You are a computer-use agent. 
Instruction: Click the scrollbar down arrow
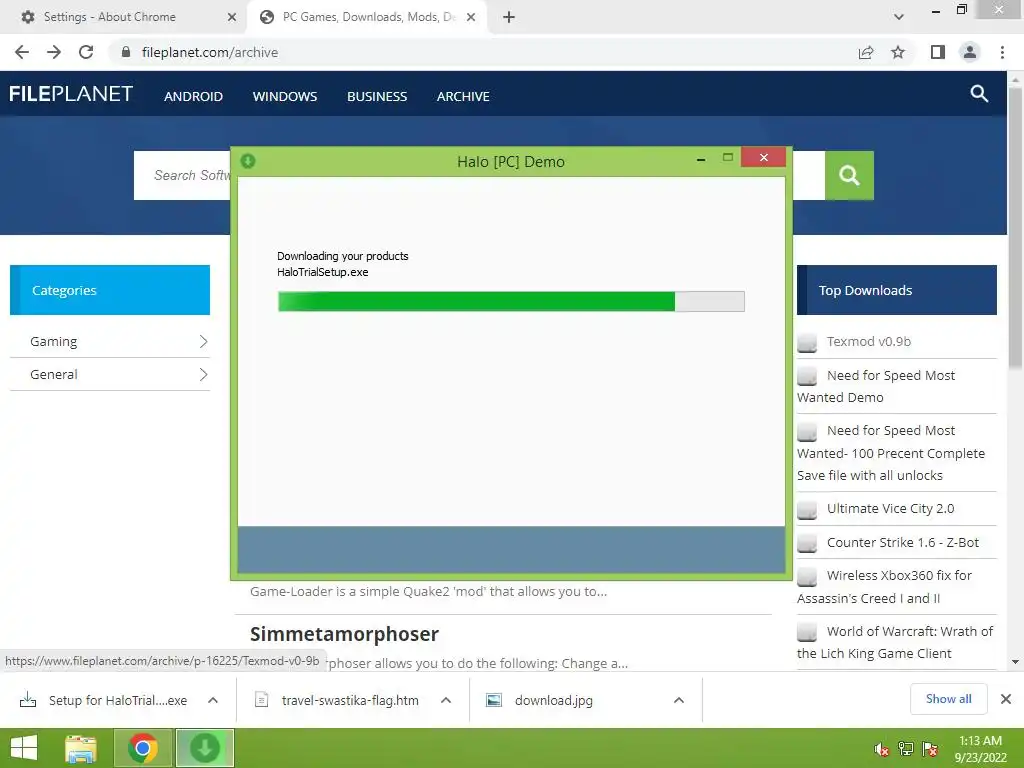coord(1015,662)
